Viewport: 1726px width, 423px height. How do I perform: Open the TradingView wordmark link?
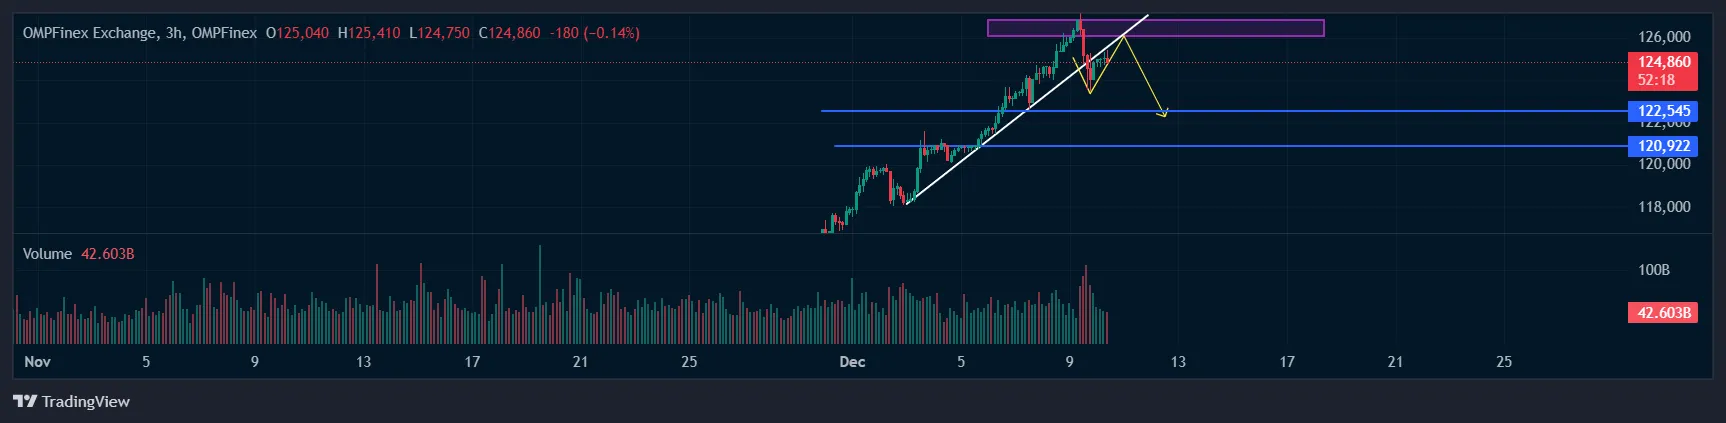pos(86,402)
